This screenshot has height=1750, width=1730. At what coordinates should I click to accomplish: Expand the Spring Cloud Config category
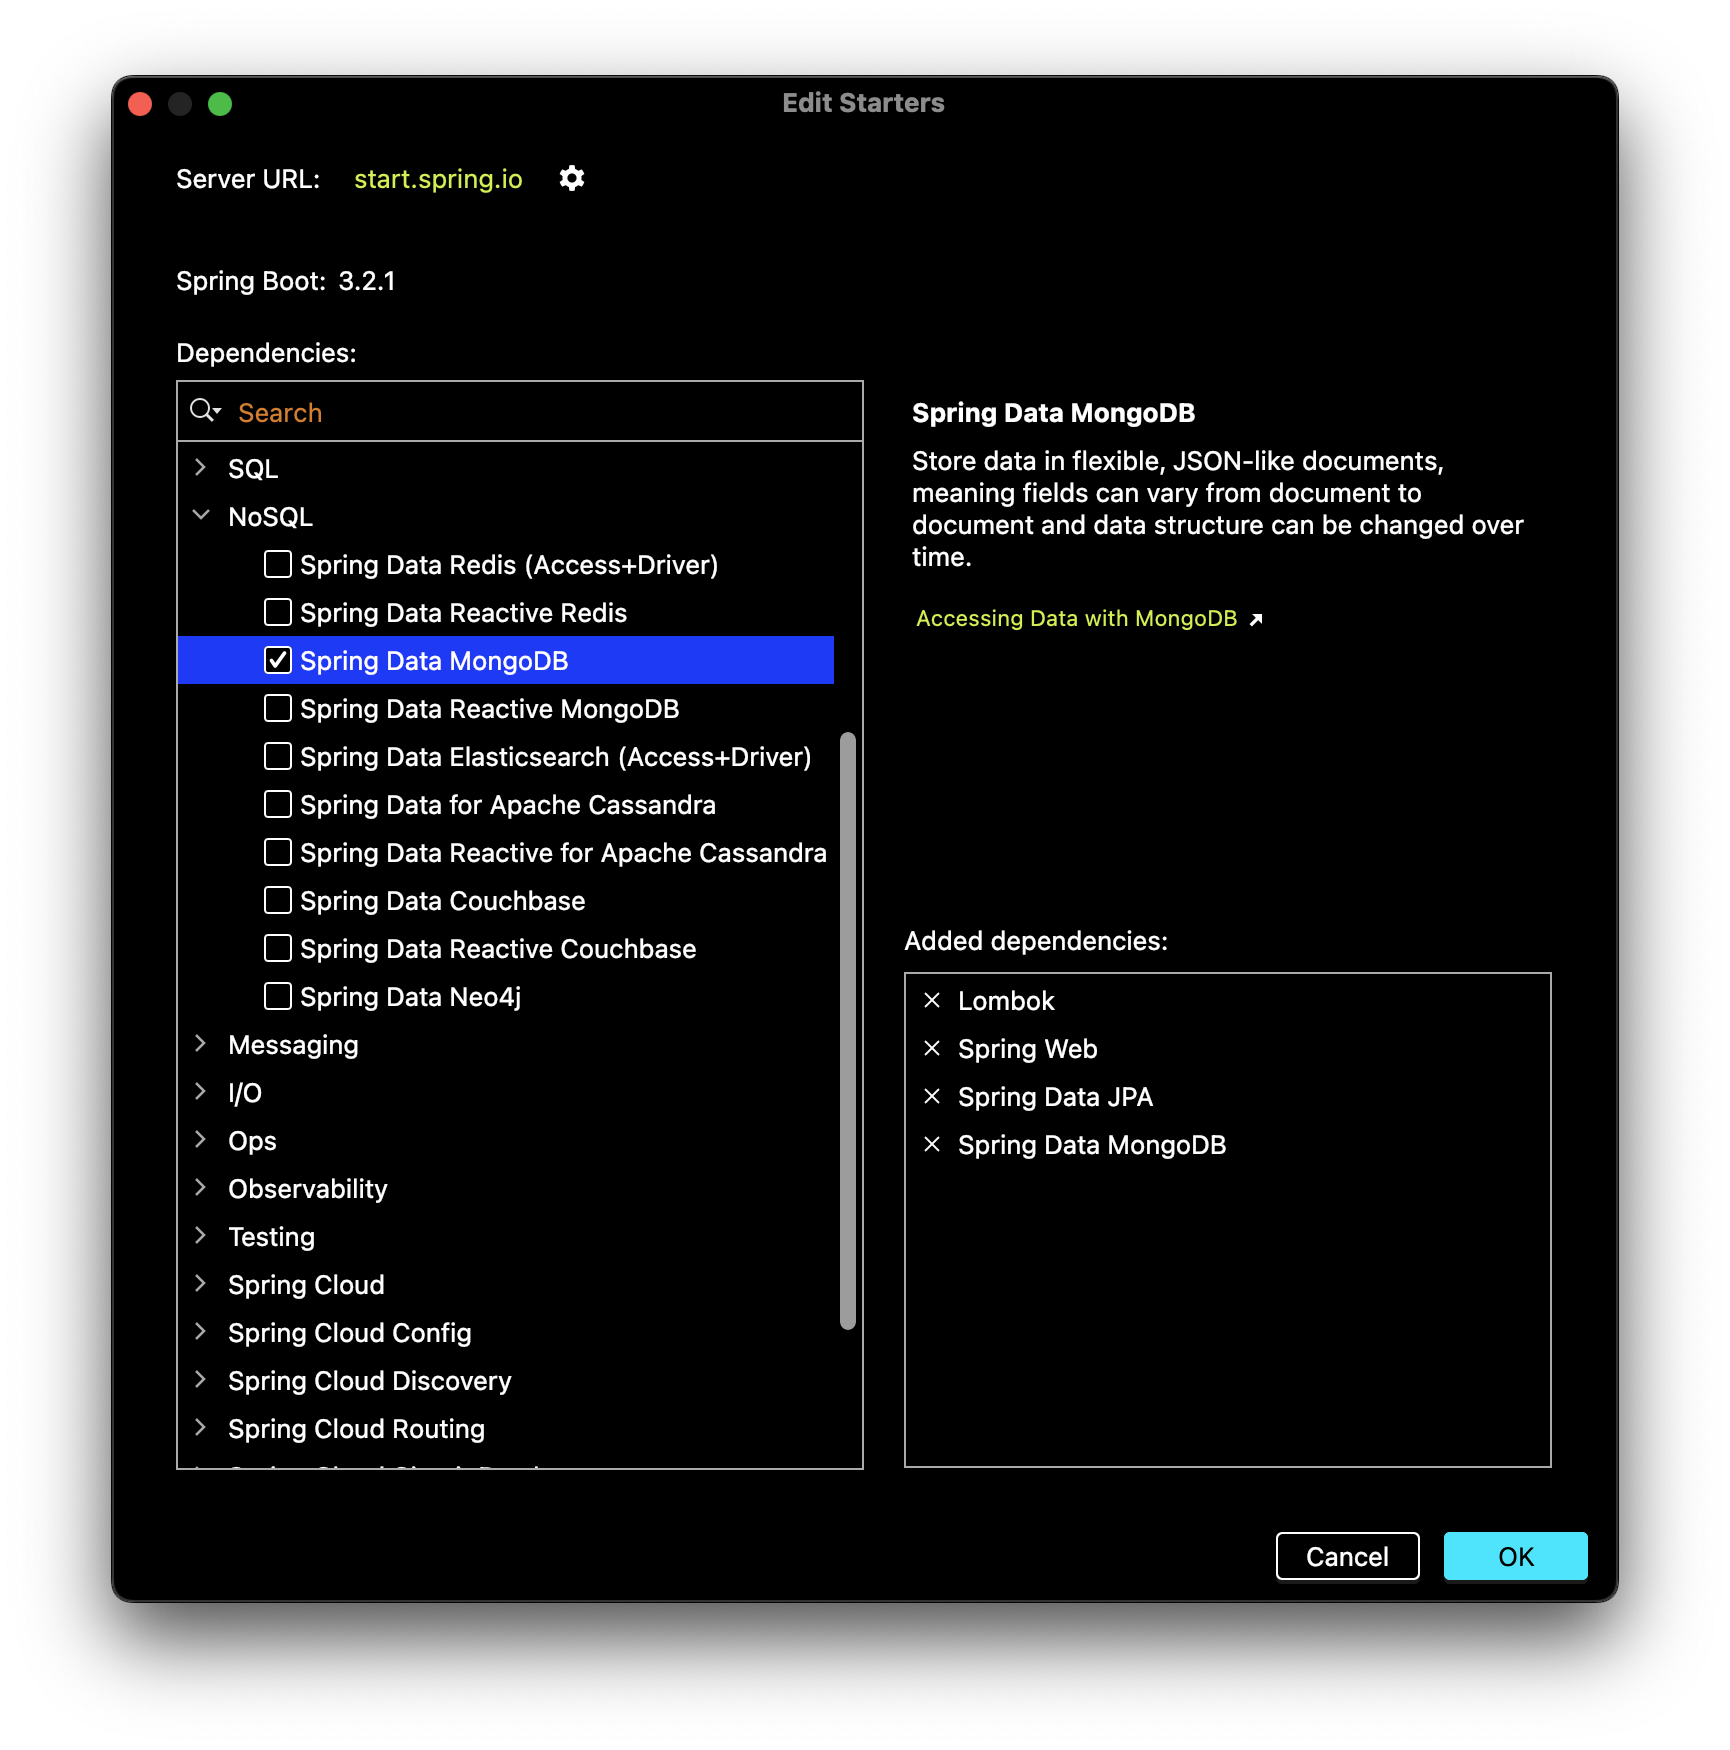(x=200, y=1331)
